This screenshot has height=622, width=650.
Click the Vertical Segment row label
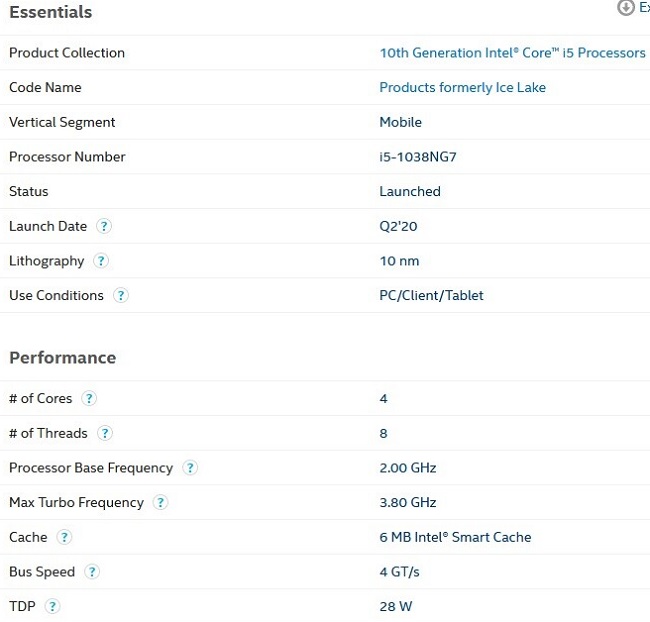pyautogui.click(x=62, y=122)
